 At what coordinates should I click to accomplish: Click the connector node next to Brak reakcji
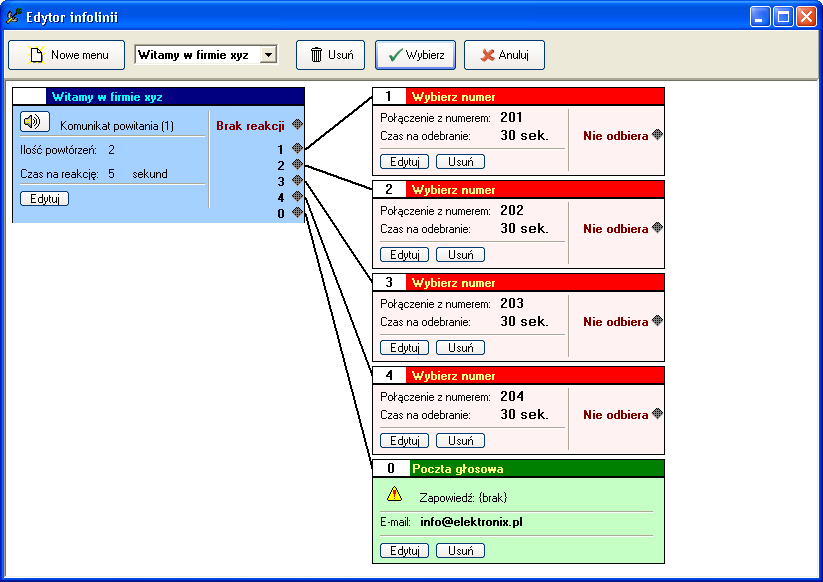(x=297, y=124)
